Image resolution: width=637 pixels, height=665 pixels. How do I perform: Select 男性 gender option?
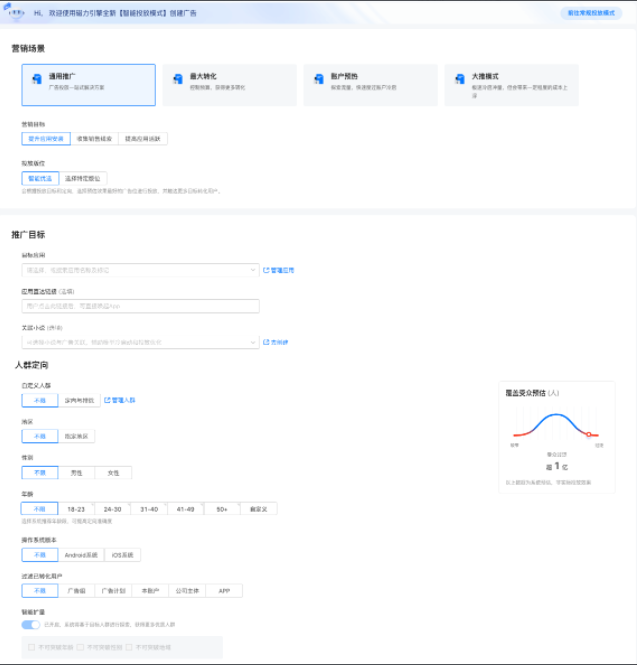76,473
